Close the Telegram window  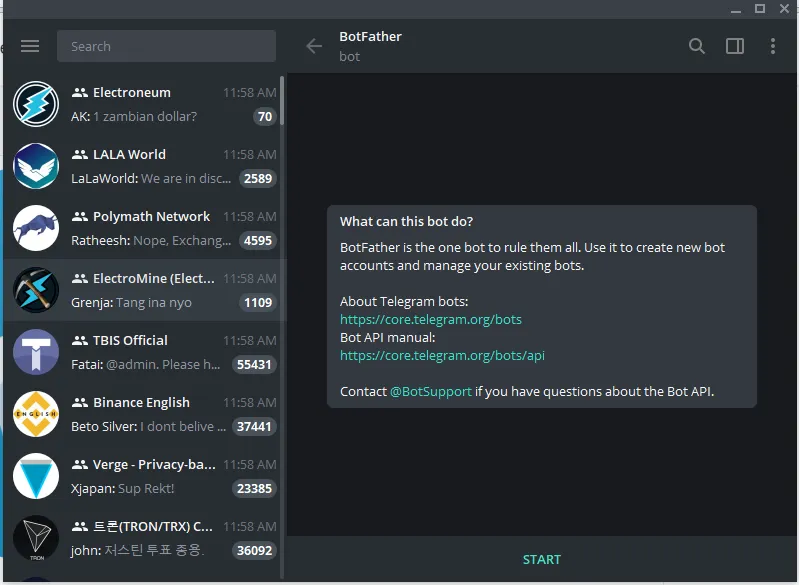click(x=785, y=9)
